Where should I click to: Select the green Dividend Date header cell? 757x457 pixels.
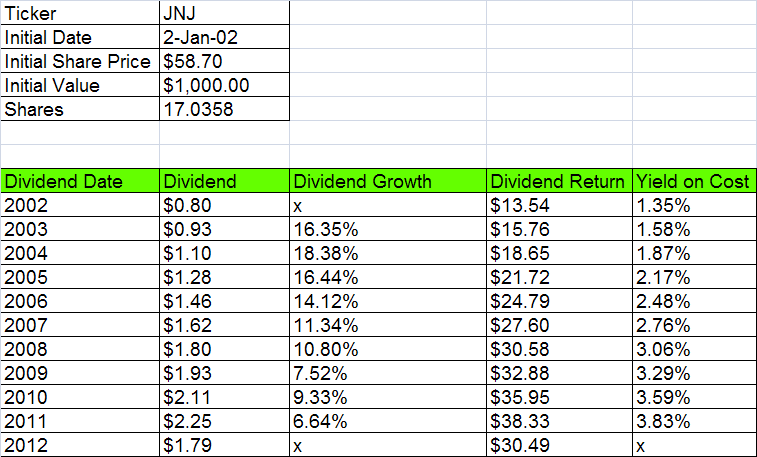[80, 181]
